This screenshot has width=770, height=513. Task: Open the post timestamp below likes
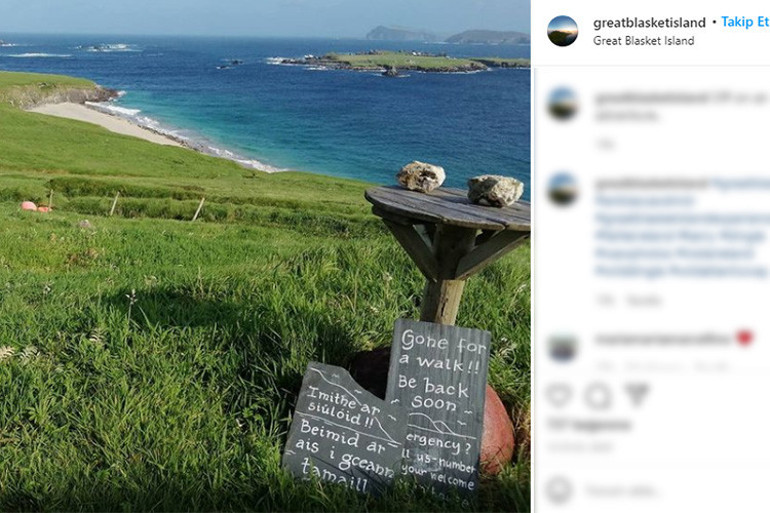click(580, 447)
